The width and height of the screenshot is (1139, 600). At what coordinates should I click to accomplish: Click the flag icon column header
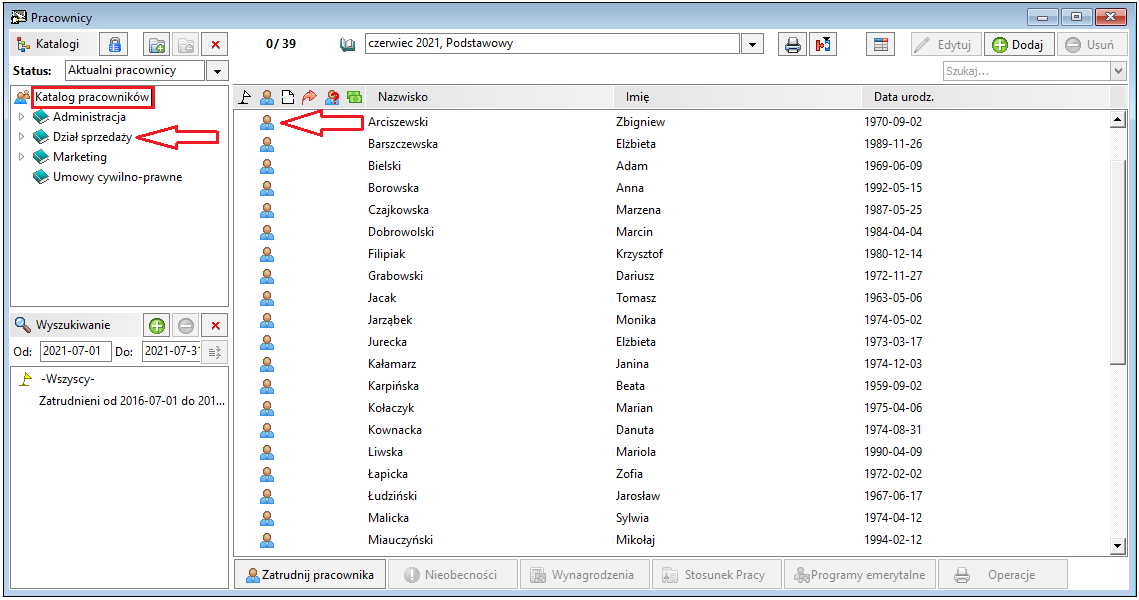pos(245,97)
